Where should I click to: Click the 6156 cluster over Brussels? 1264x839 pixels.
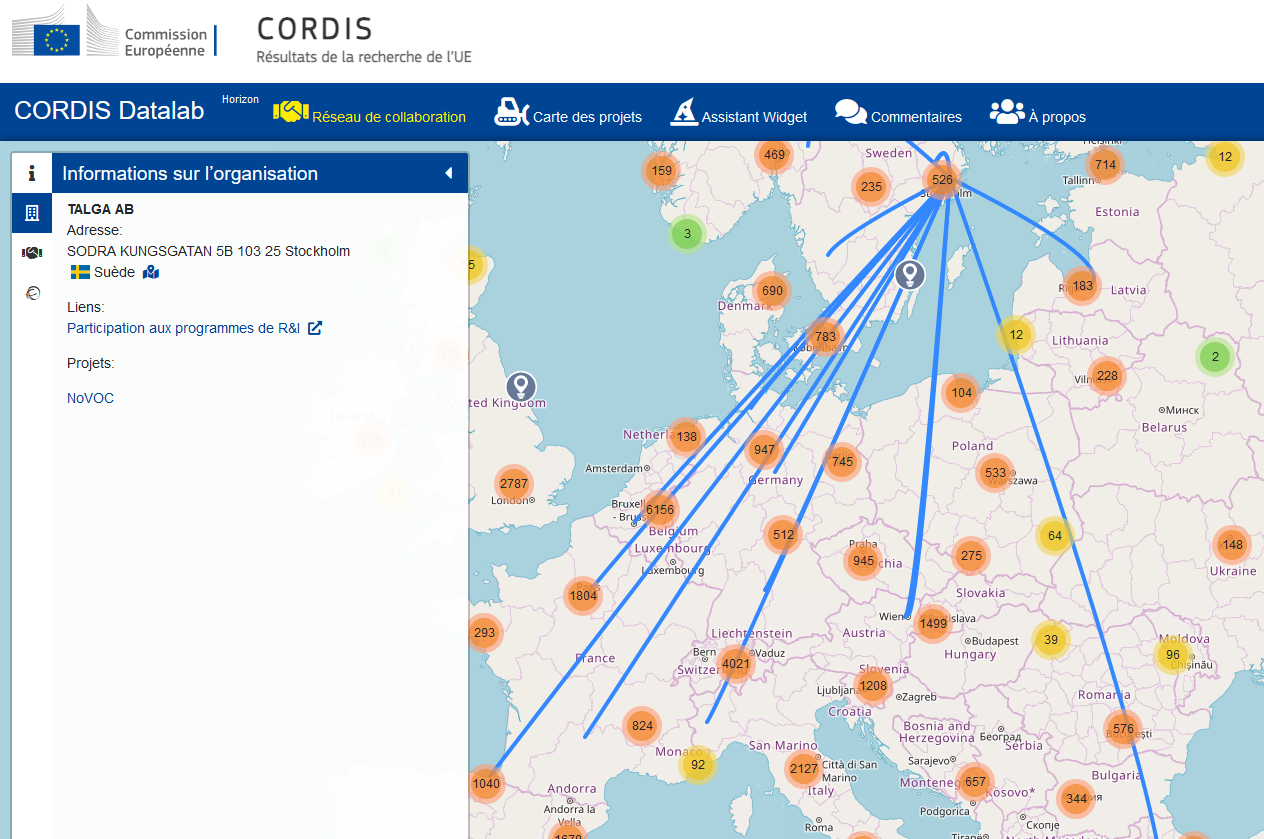tap(660, 509)
